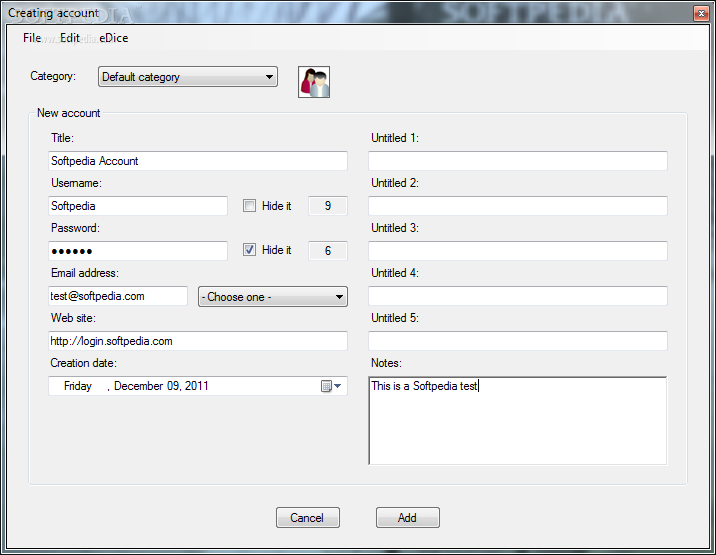Select the month December in Creation date
The width and height of the screenshot is (716, 555).
click(138, 386)
